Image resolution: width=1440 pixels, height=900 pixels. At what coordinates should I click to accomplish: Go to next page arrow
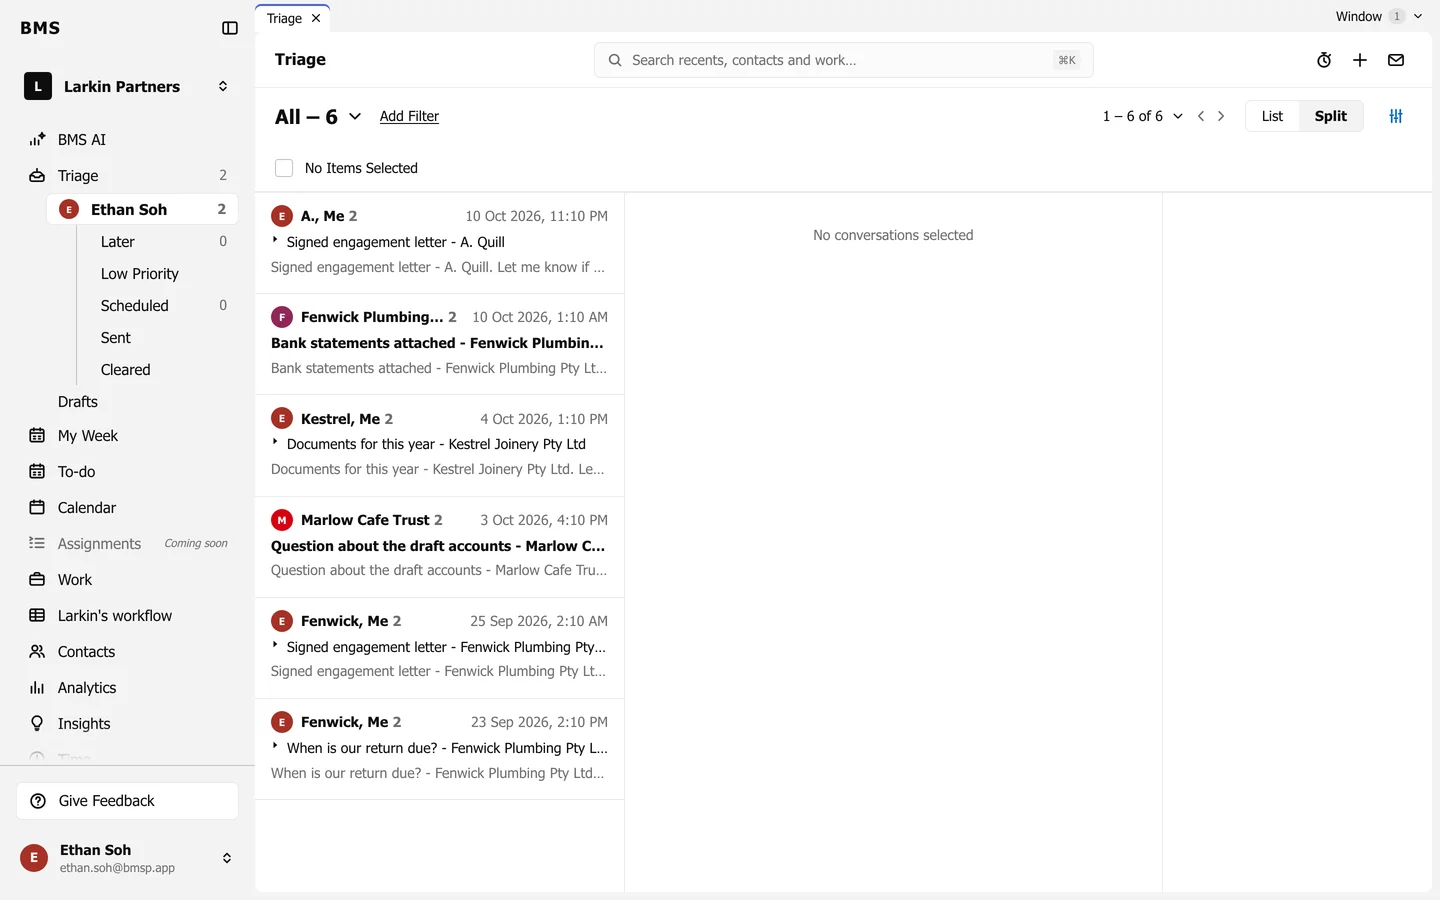(x=1221, y=116)
